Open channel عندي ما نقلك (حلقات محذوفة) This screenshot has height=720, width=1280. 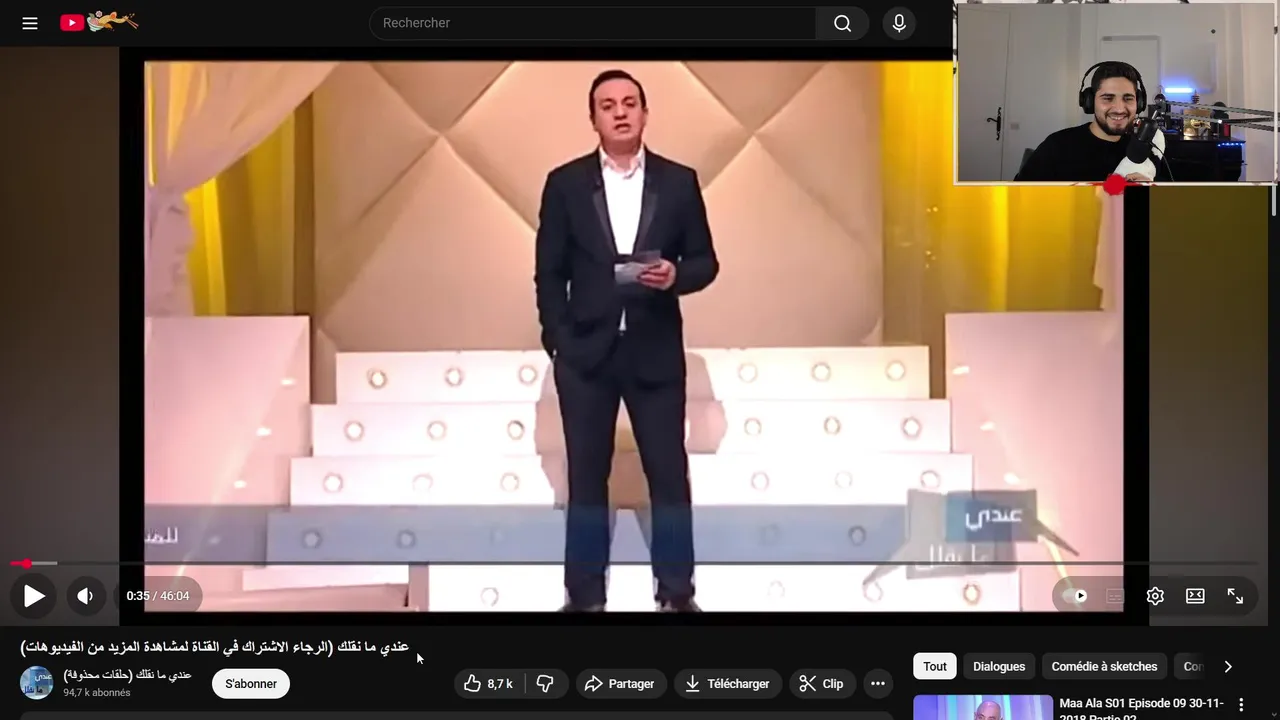[127, 675]
